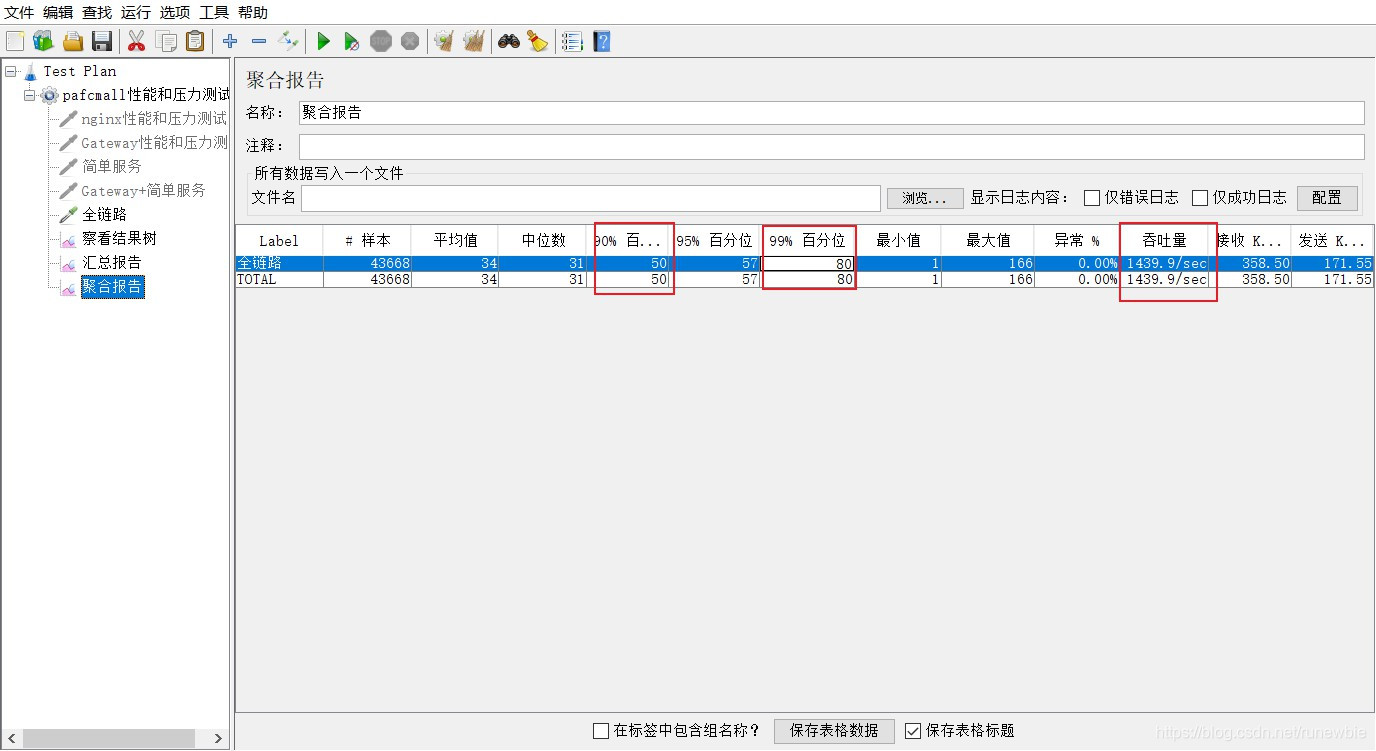Create a new test plan via the toolbar

coord(15,41)
